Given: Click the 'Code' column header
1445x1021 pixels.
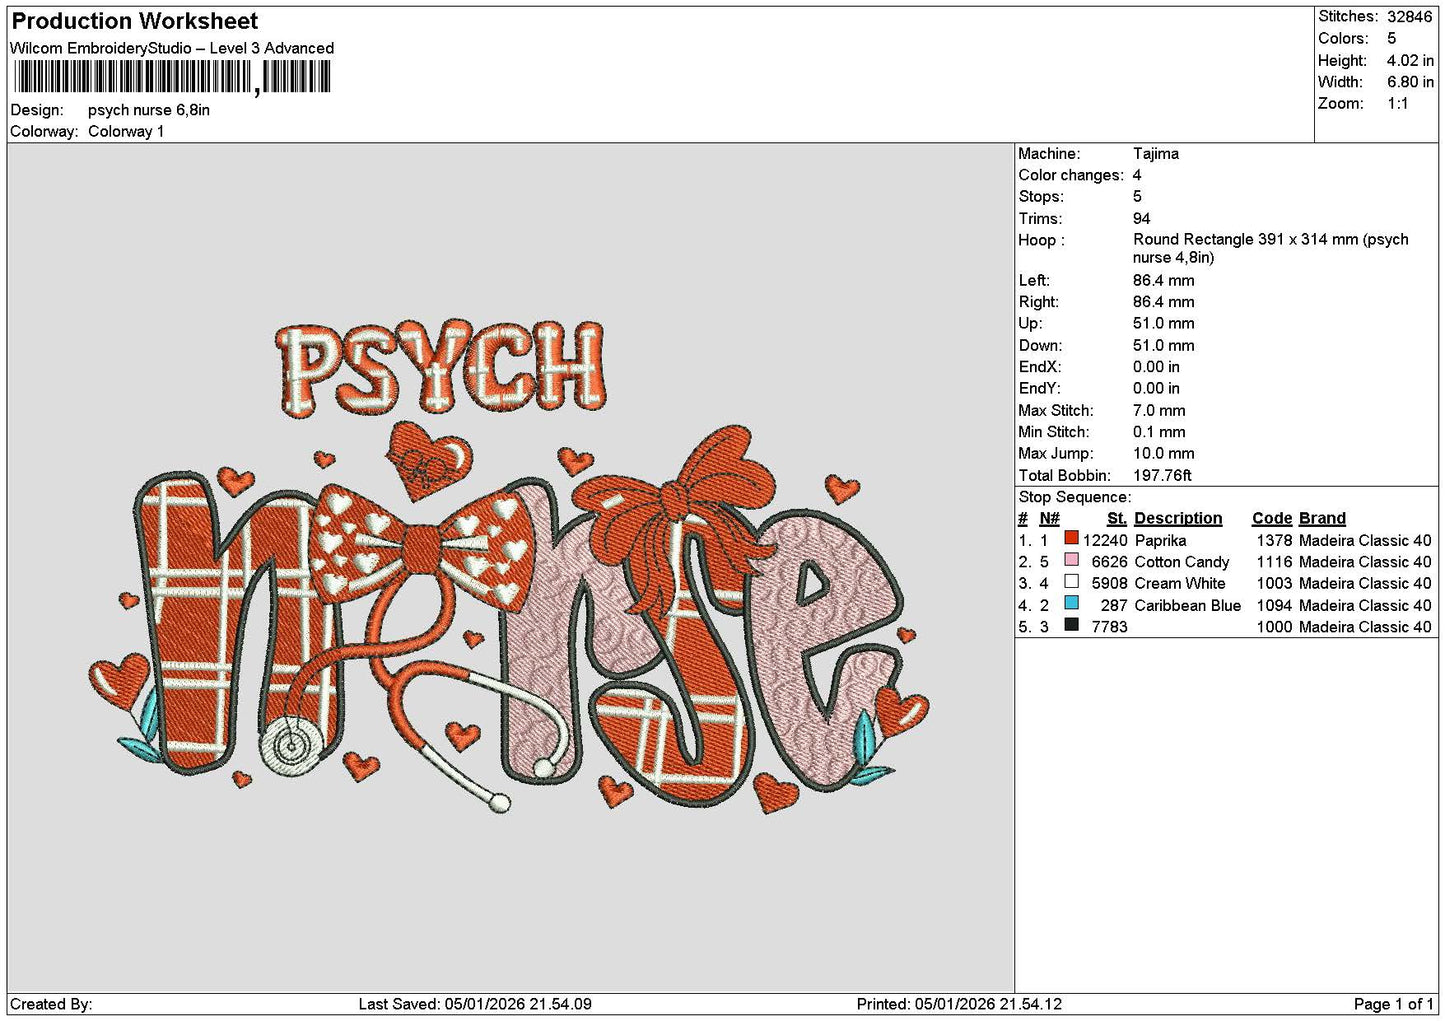Looking at the screenshot, I should pyautogui.click(x=1272, y=519).
